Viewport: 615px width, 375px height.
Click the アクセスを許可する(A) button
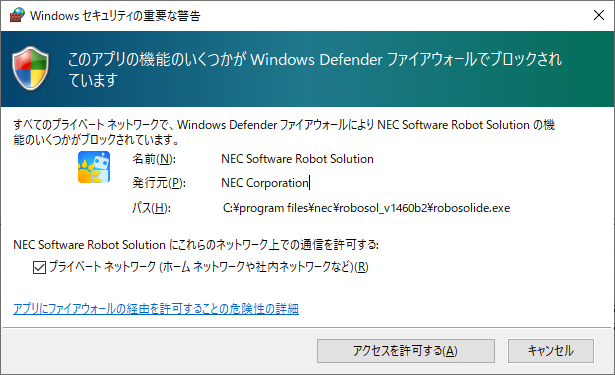tap(406, 351)
